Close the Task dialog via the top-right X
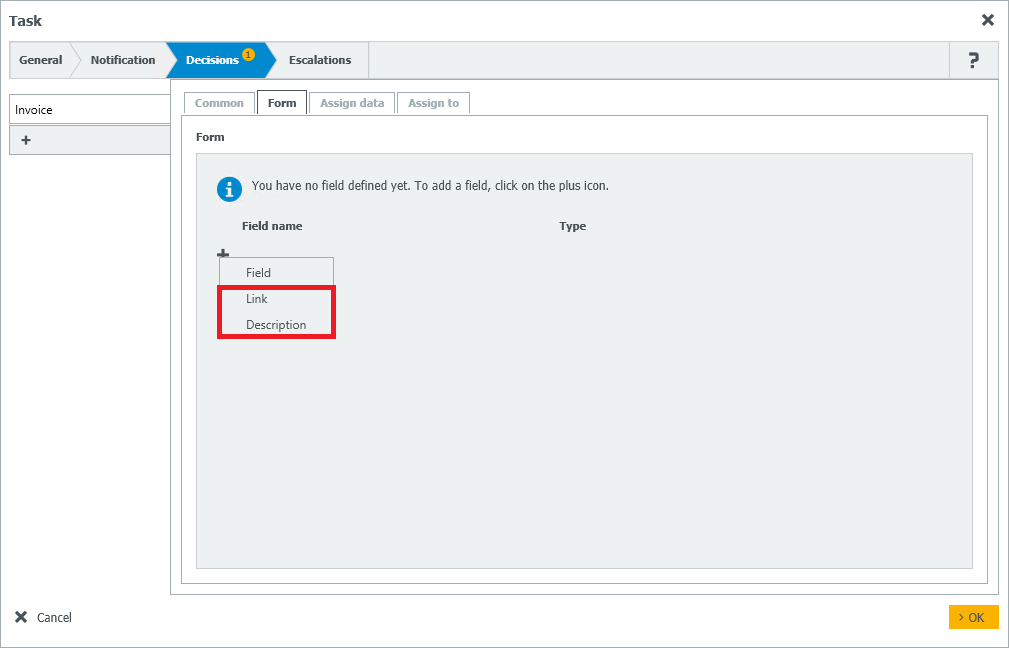1009x648 pixels. (x=988, y=19)
